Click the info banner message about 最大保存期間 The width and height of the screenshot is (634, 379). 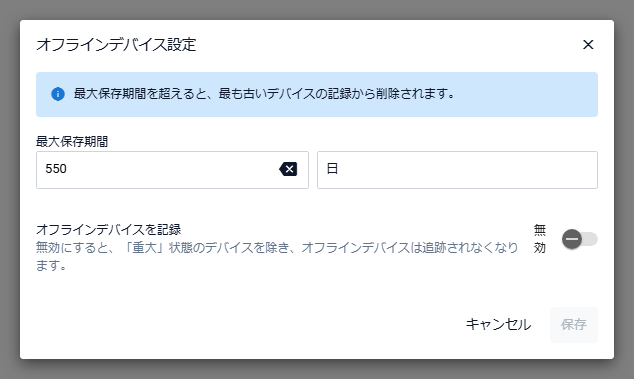pyautogui.click(x=264, y=94)
